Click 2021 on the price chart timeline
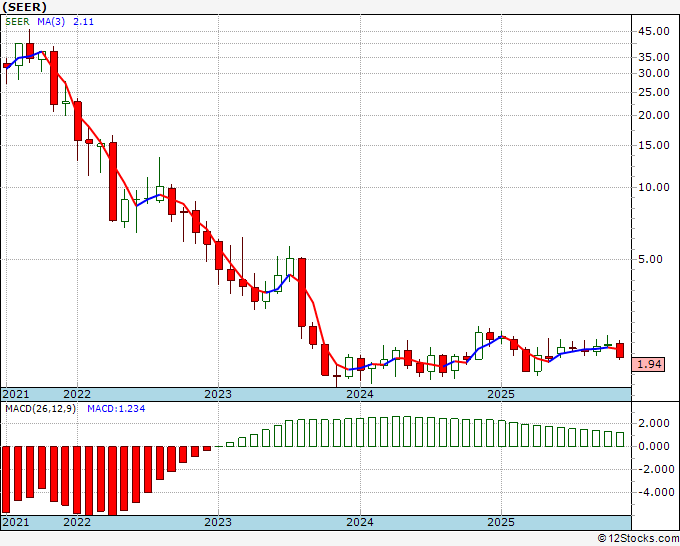The image size is (680, 546). coord(16,394)
